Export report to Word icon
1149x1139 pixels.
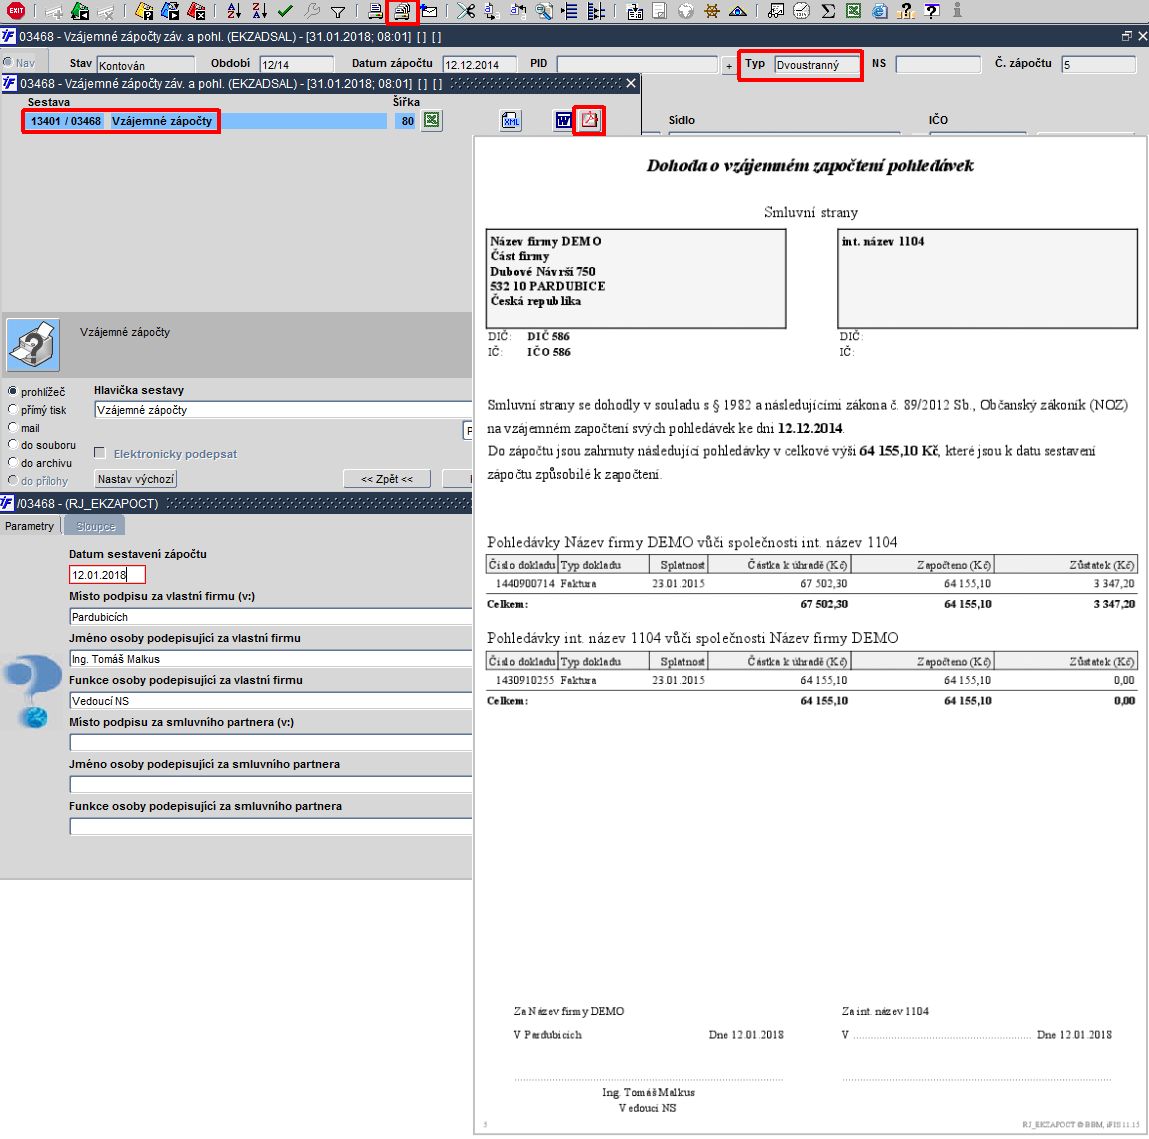click(x=563, y=120)
